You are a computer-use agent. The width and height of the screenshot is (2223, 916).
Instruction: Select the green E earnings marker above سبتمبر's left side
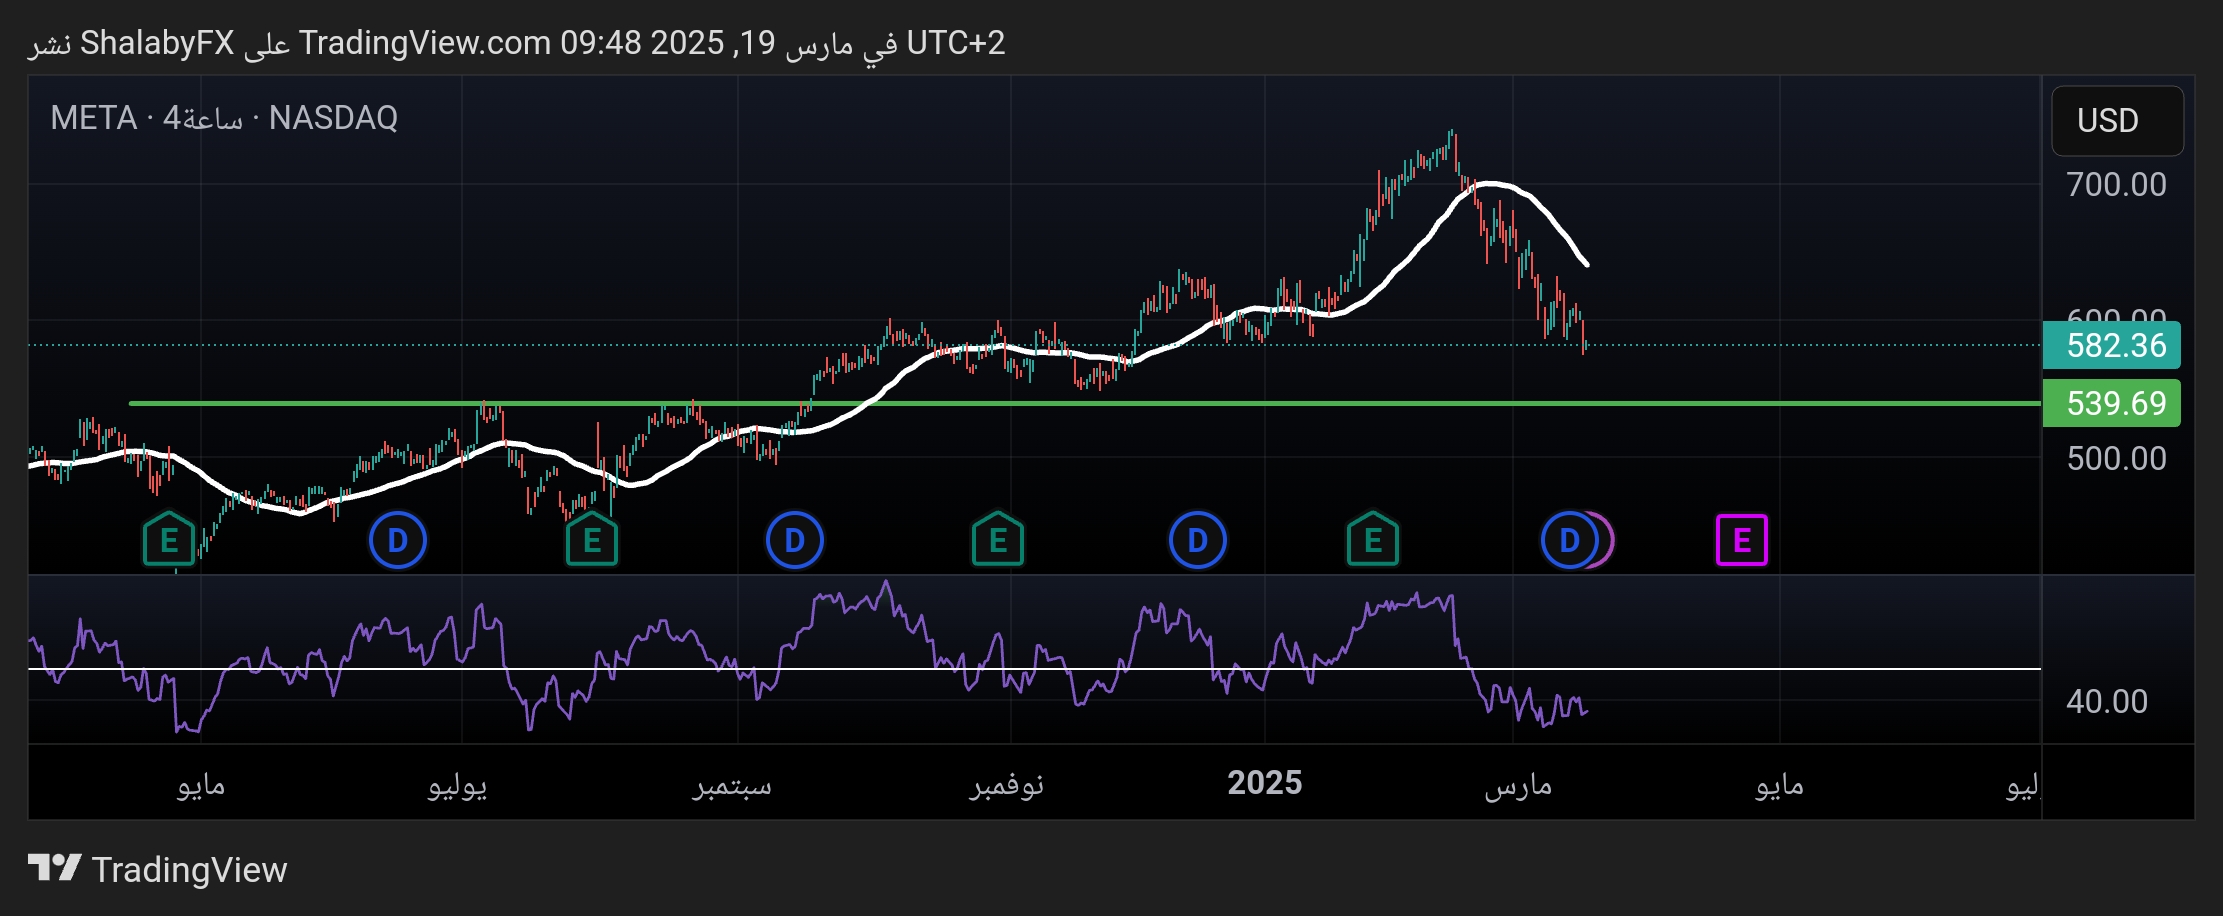[x=592, y=540]
